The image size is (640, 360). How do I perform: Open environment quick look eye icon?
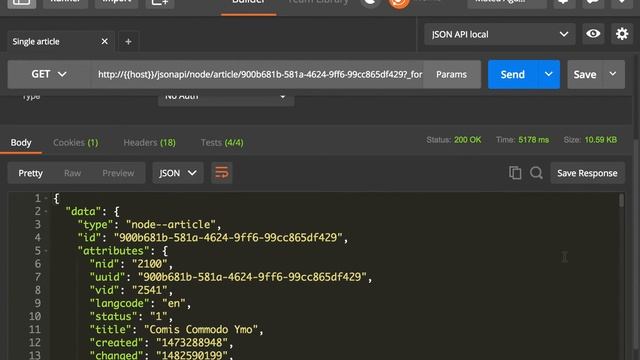click(x=593, y=34)
